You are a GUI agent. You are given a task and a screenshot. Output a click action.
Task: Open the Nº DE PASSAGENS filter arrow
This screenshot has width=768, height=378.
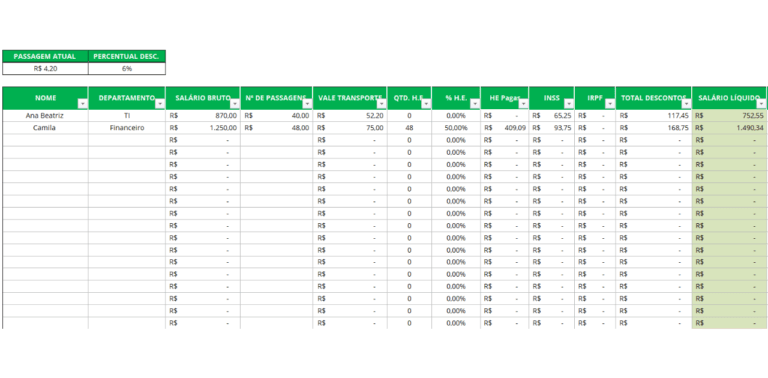(x=307, y=104)
